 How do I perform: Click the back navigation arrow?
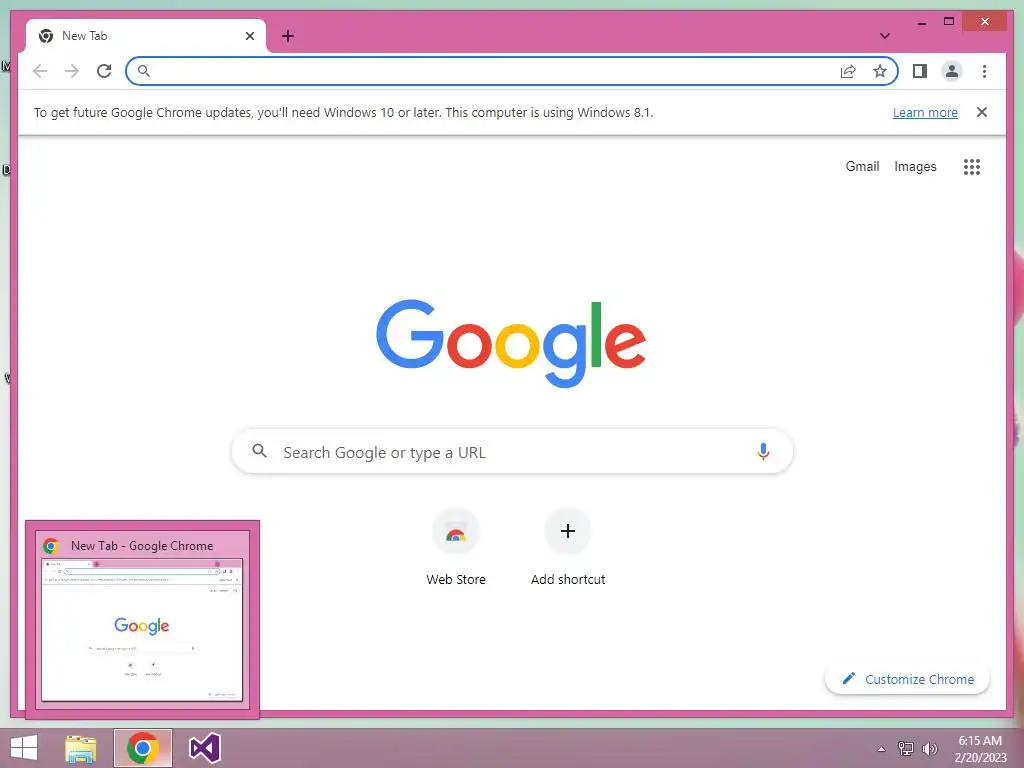(40, 71)
